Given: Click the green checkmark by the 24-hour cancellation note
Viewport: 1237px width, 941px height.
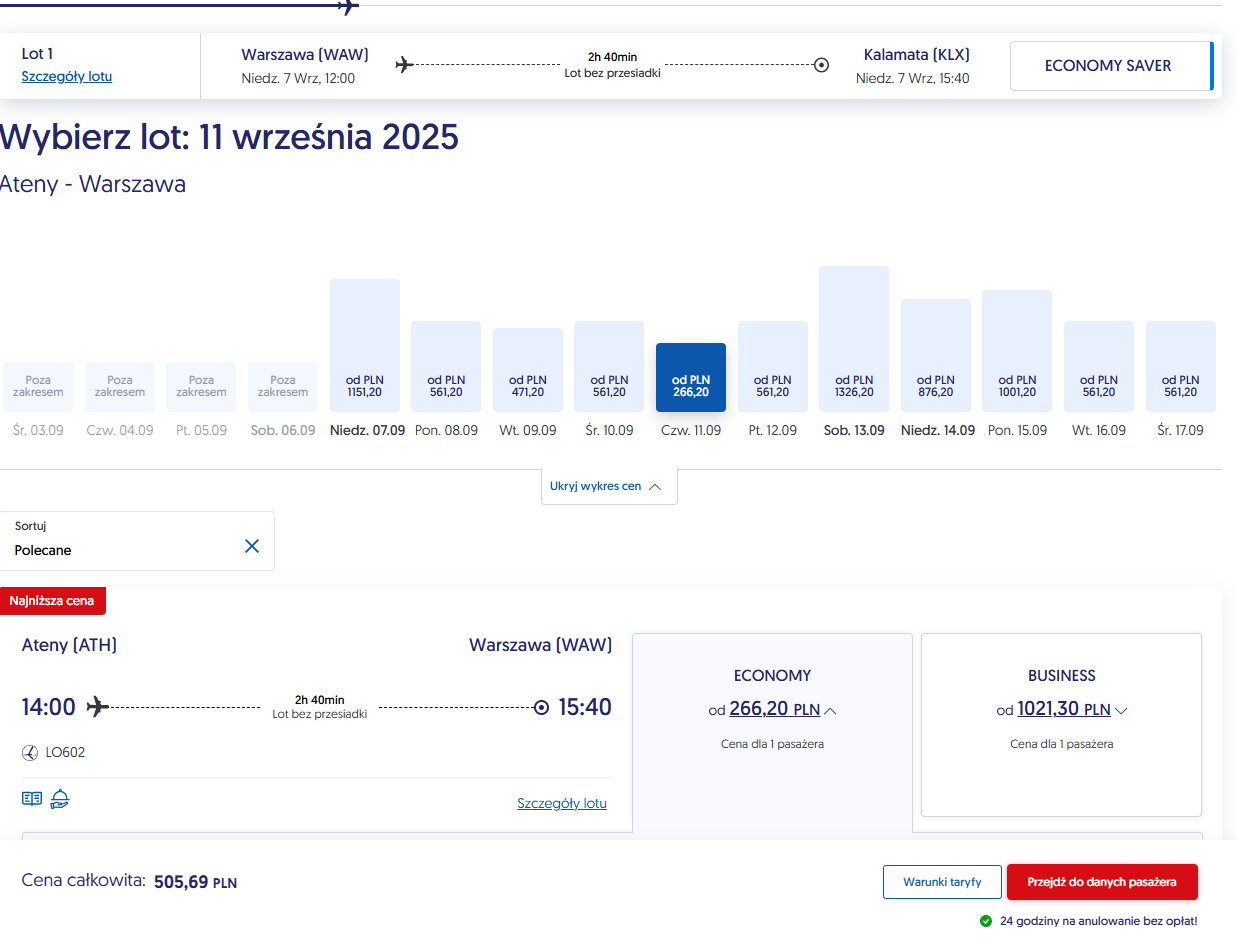Looking at the screenshot, I should click(x=986, y=920).
